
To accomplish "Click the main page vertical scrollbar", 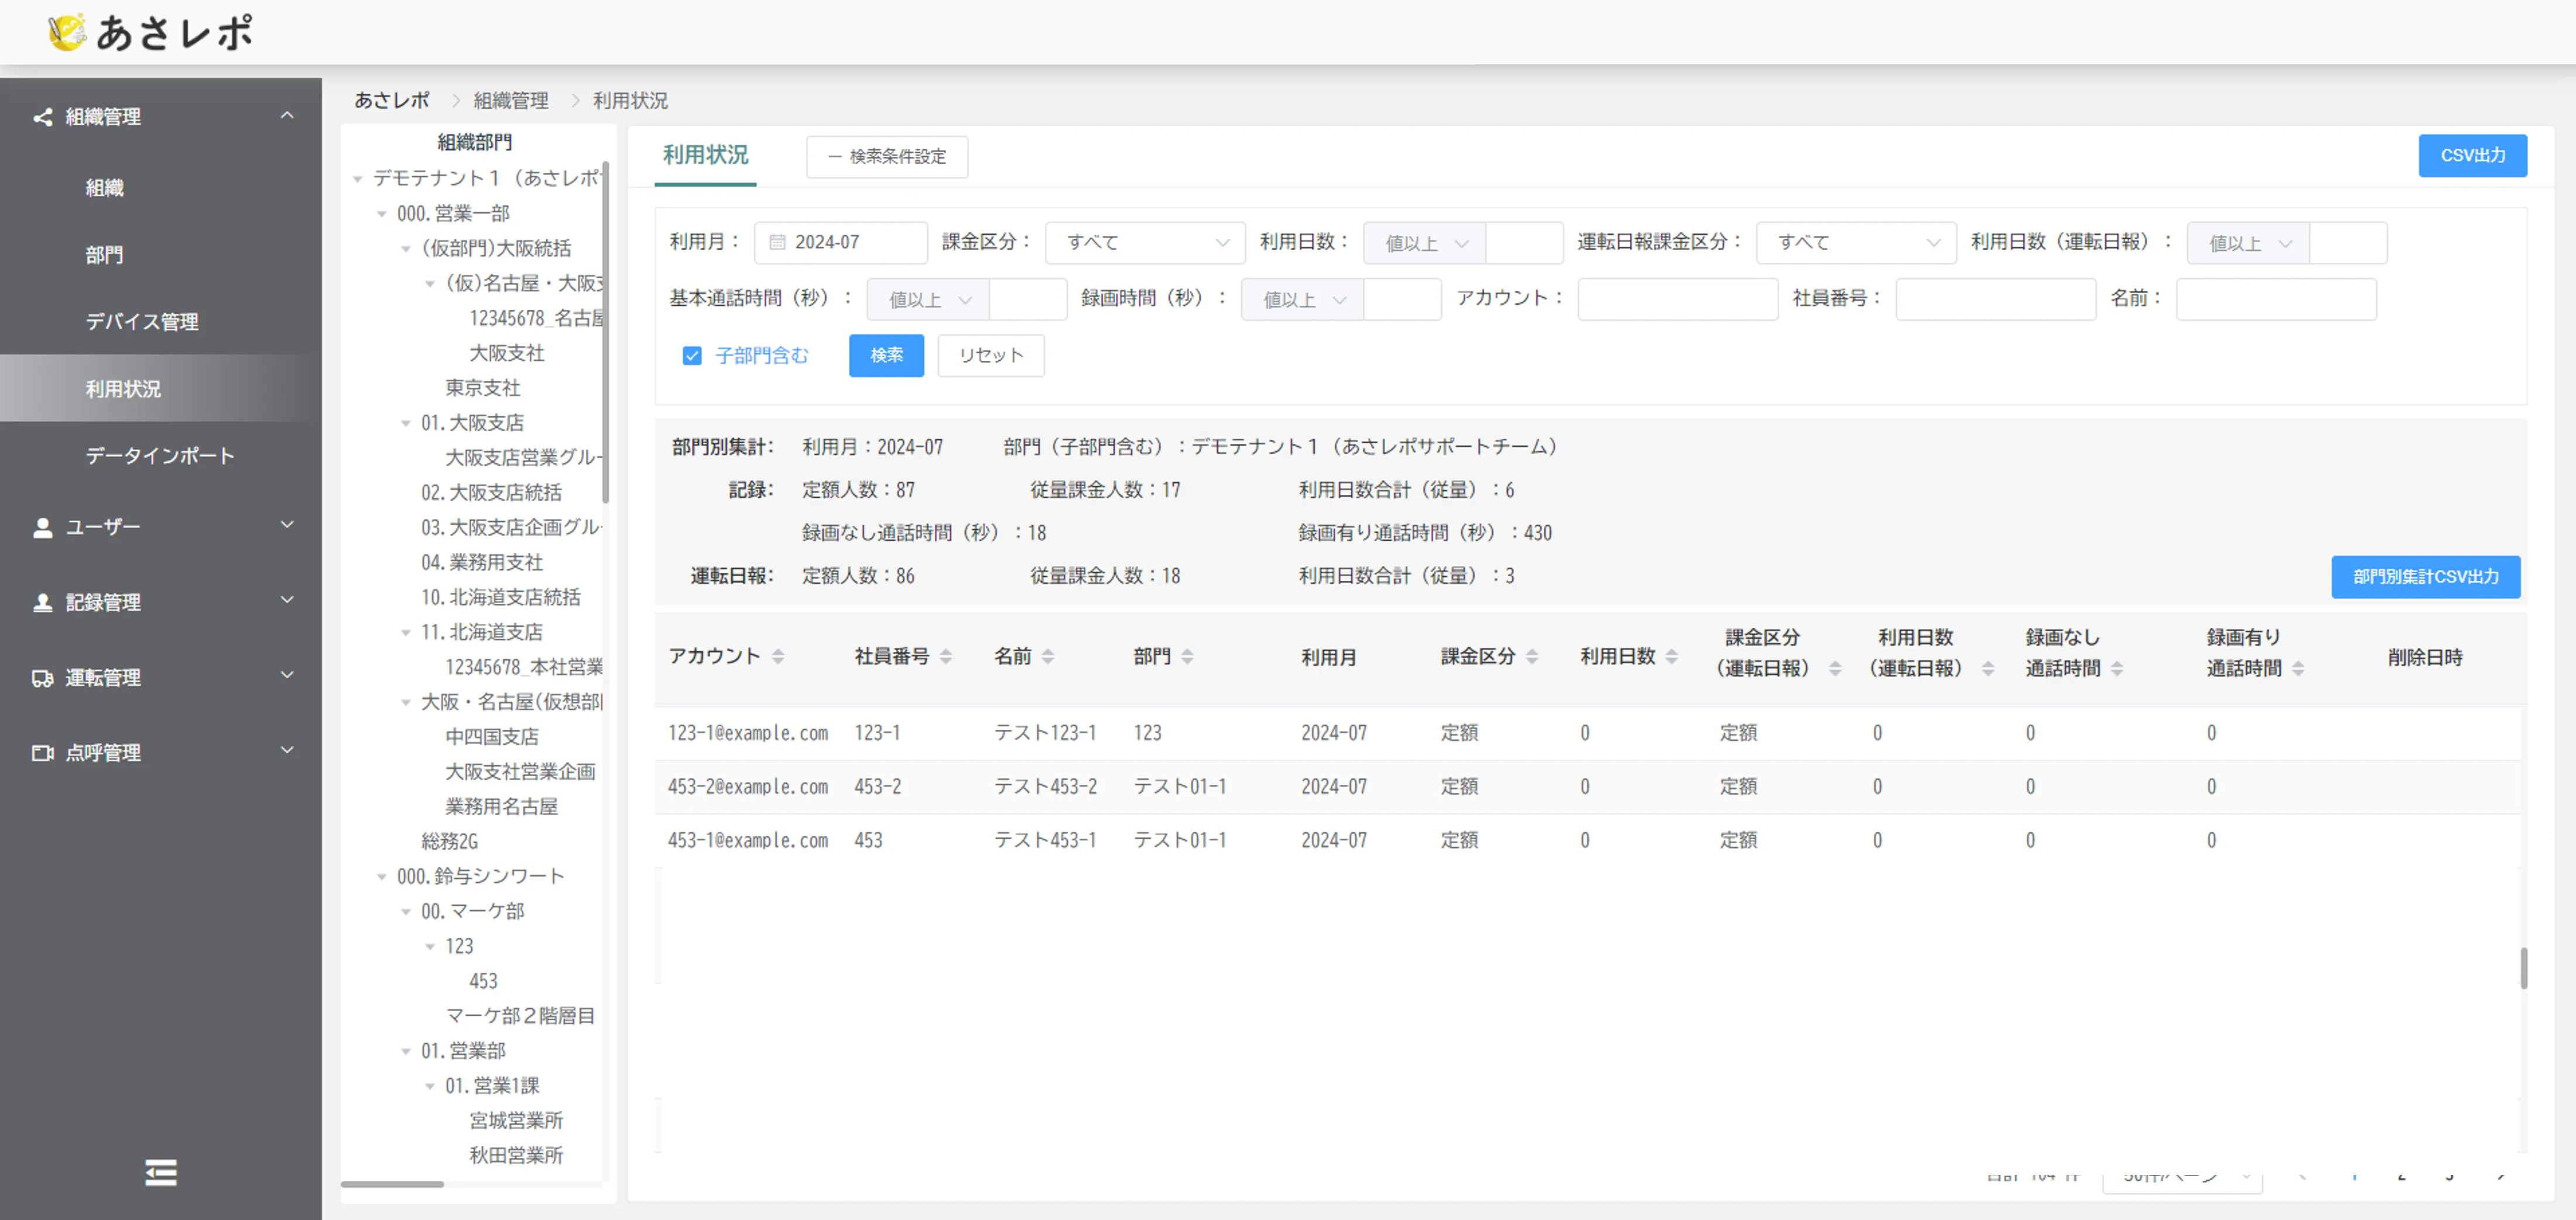I will (2523, 968).
